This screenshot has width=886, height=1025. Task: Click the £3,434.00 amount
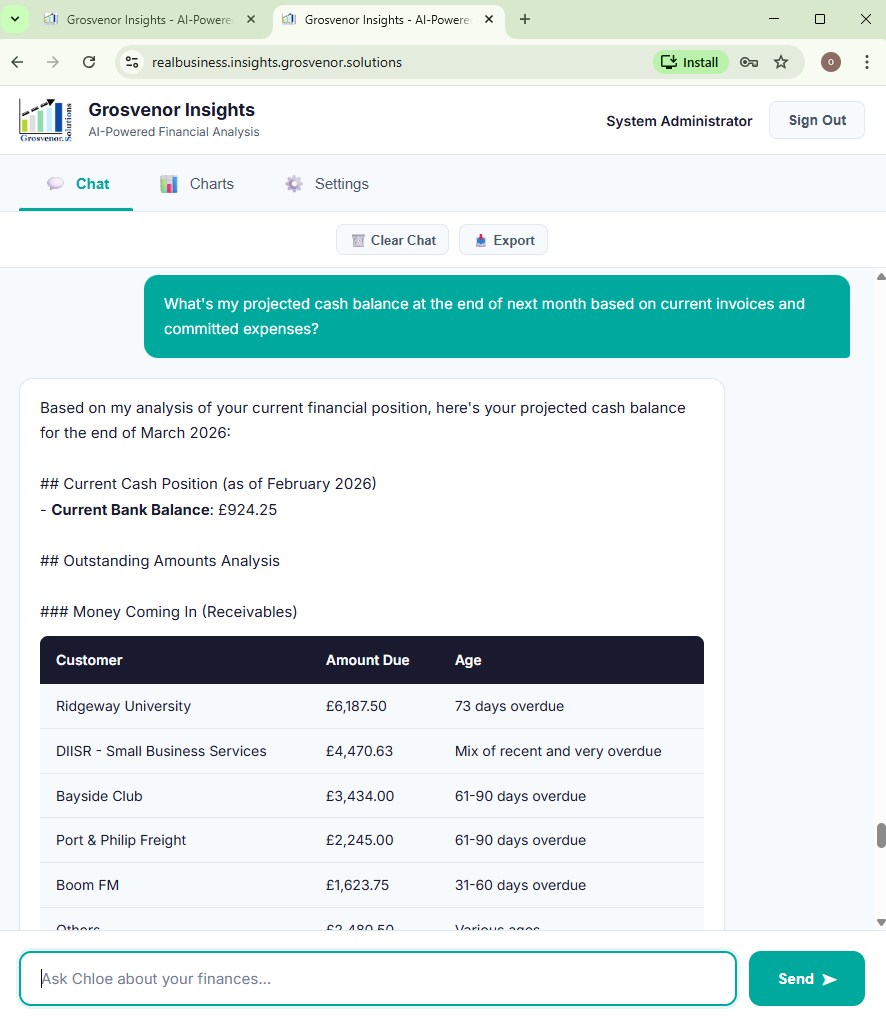tap(360, 796)
